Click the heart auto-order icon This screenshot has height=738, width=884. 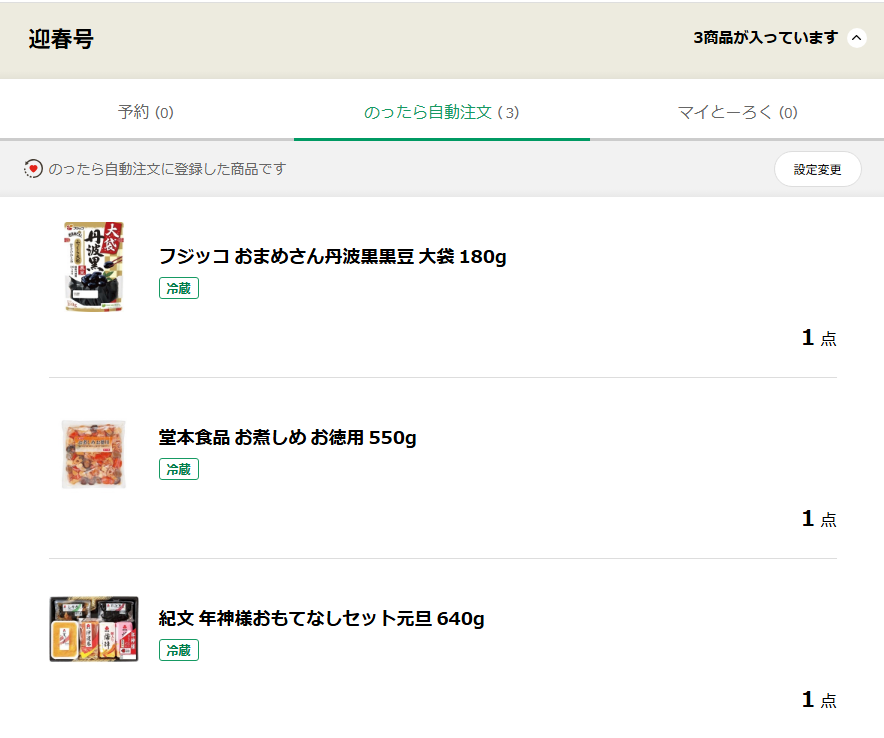tap(34, 169)
